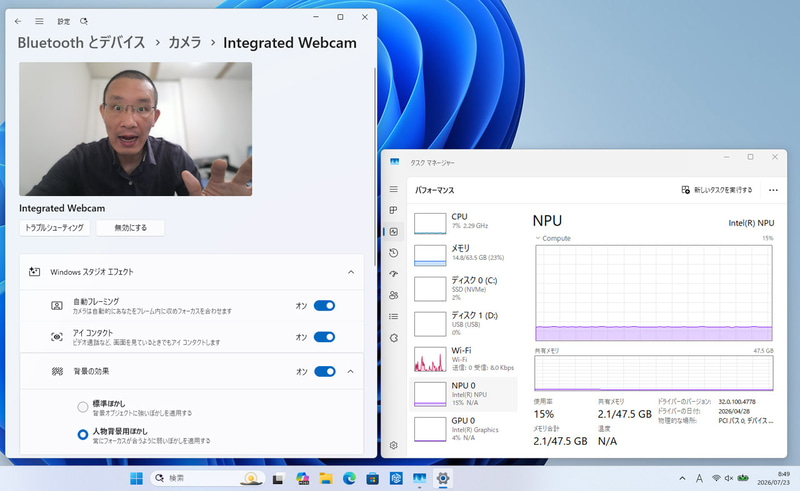Click the webcam preview image
This screenshot has width=800, height=491.
click(x=135, y=129)
